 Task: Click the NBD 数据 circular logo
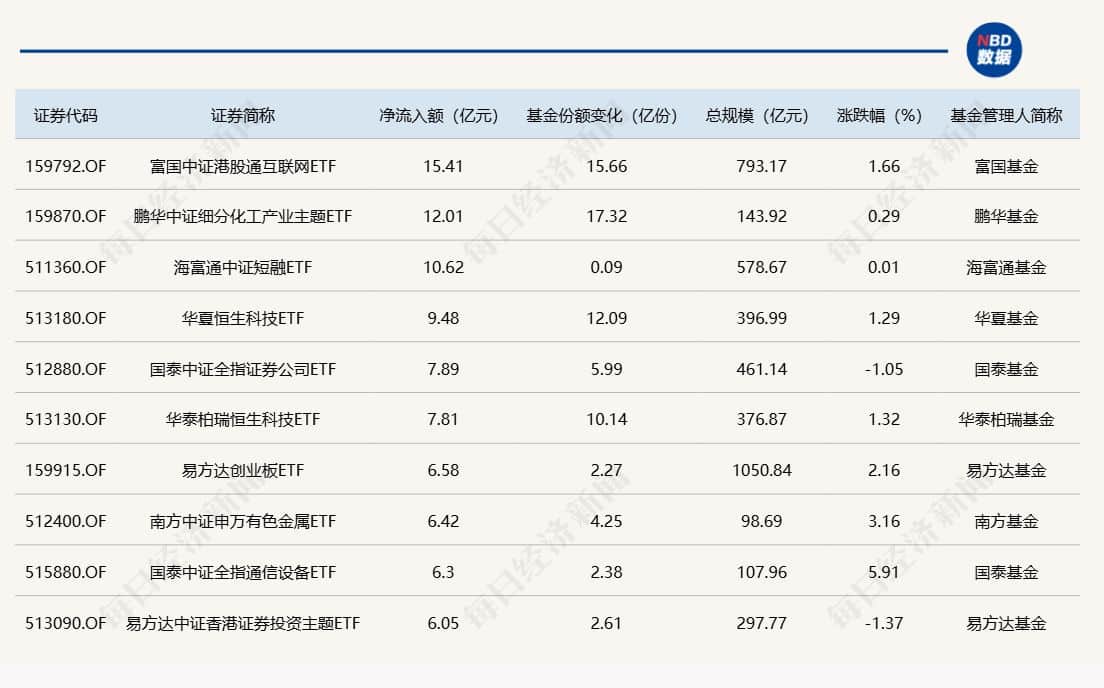996,43
